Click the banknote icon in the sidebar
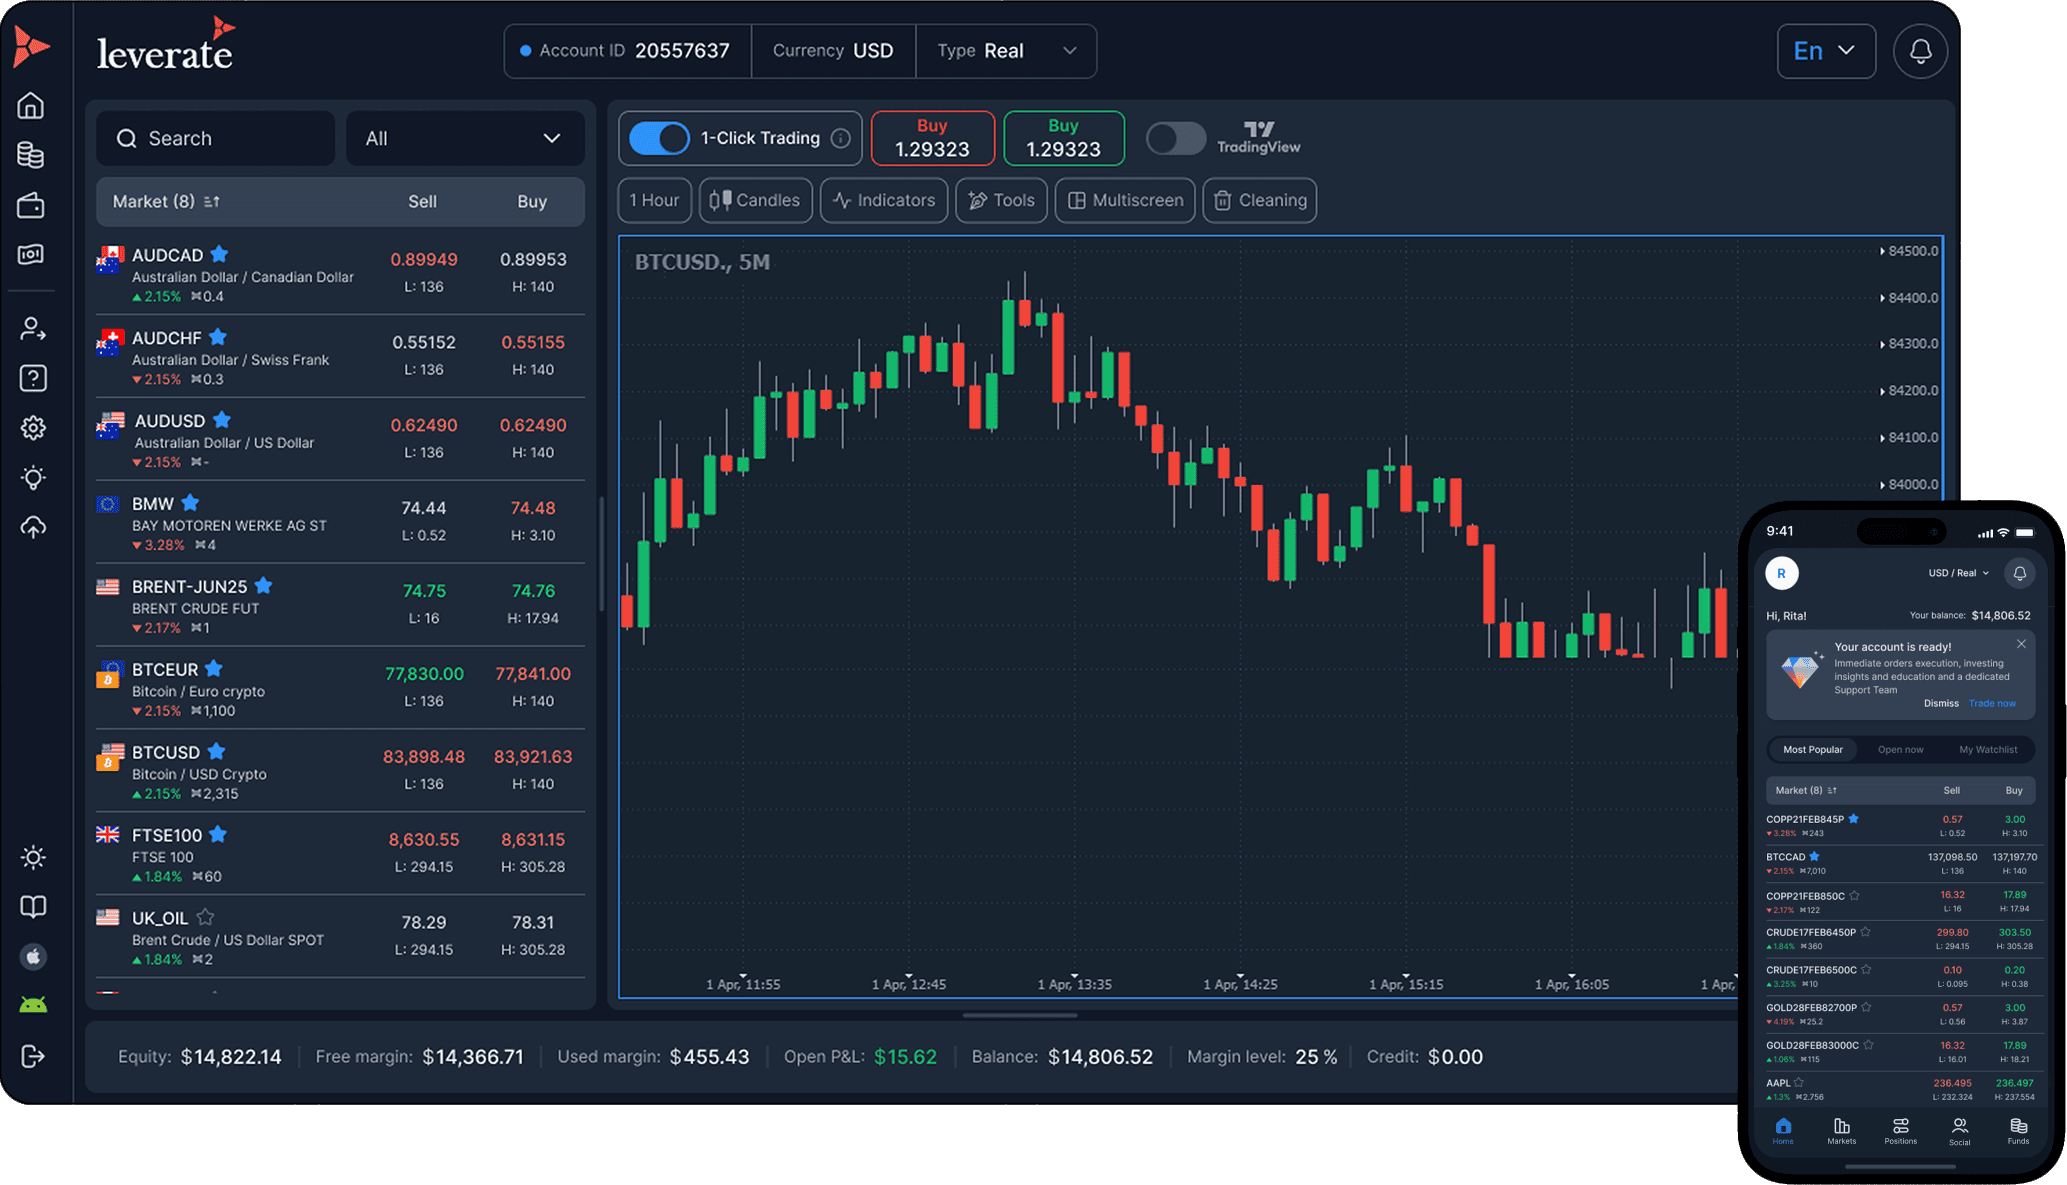This screenshot has height=1185, width=2067. 32,255
